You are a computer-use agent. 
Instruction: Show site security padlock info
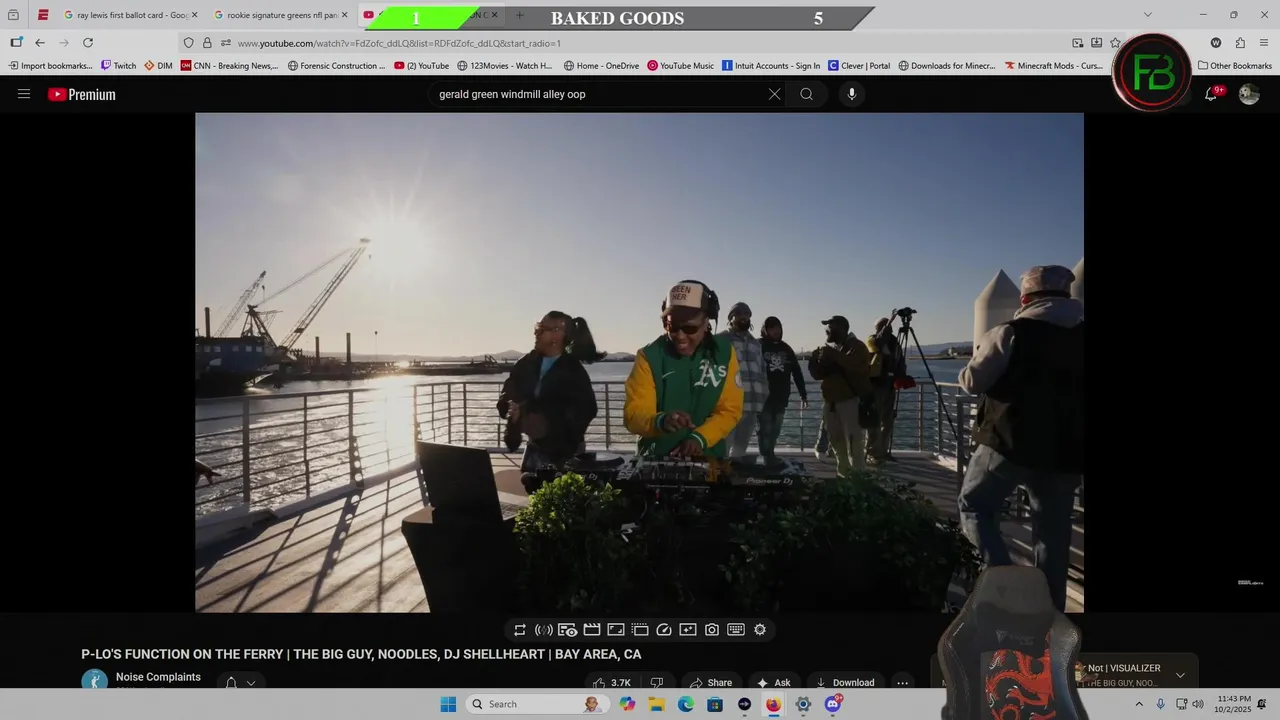(207, 43)
